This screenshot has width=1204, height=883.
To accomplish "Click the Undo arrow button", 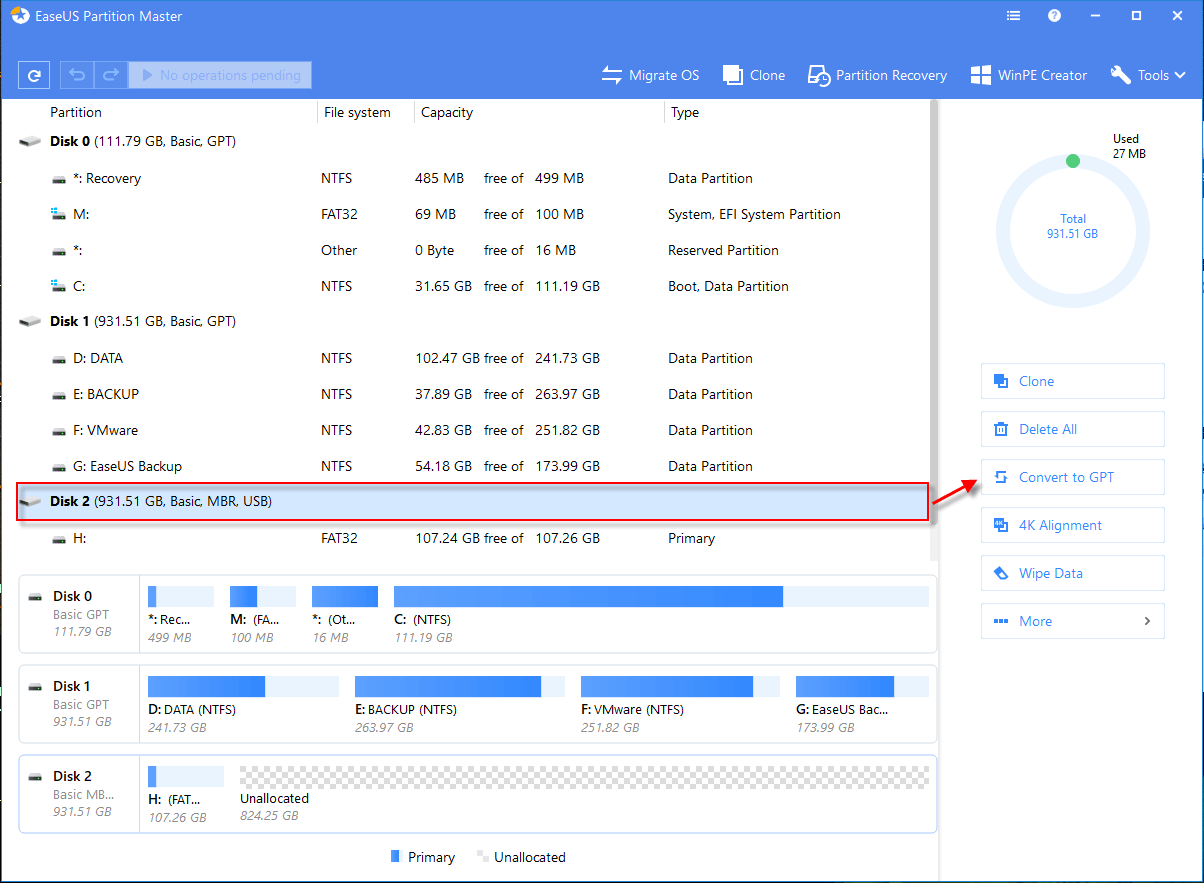I will point(77,75).
